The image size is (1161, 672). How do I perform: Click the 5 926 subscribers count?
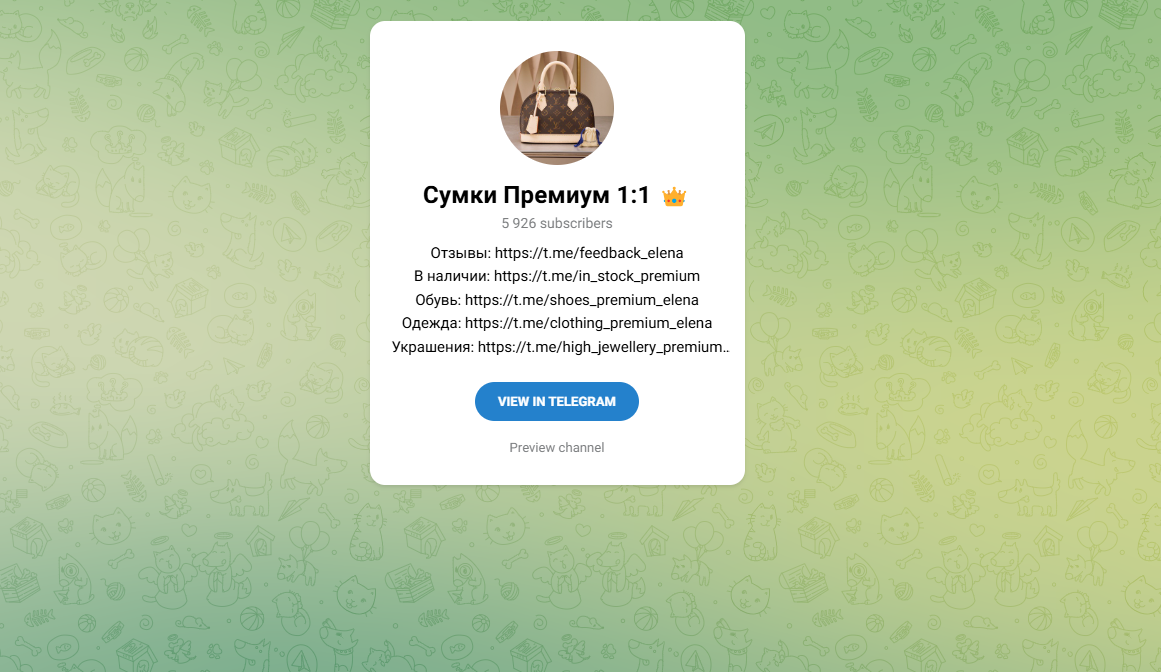(557, 224)
